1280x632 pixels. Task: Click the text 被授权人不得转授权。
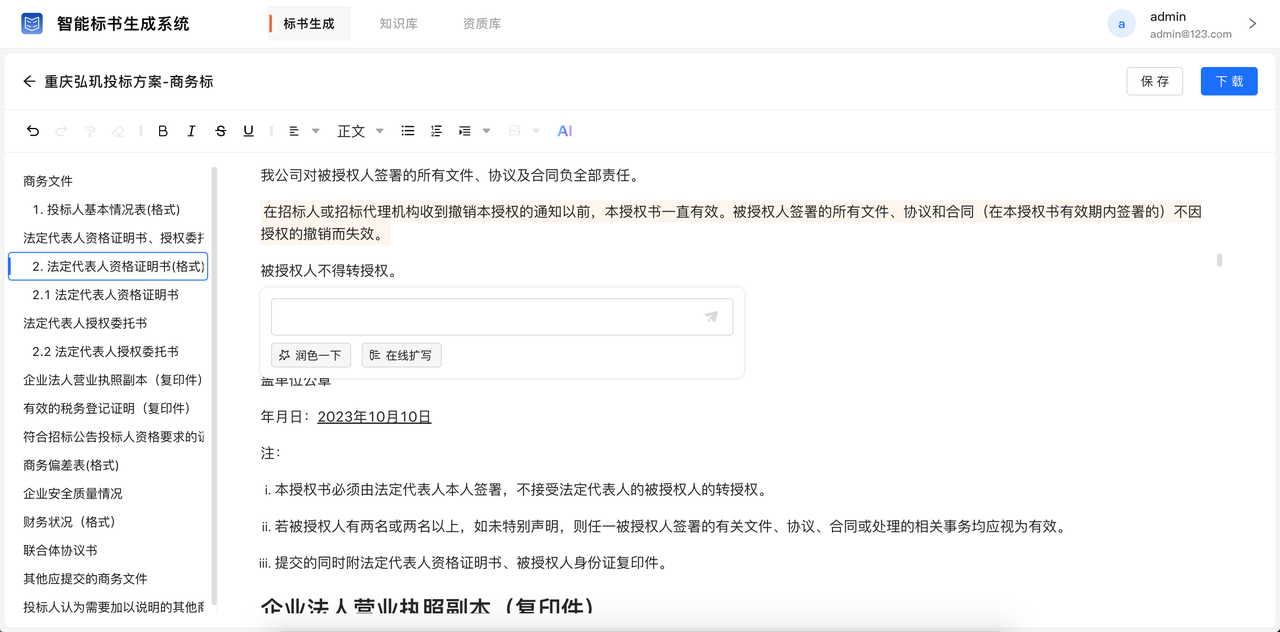(x=329, y=270)
